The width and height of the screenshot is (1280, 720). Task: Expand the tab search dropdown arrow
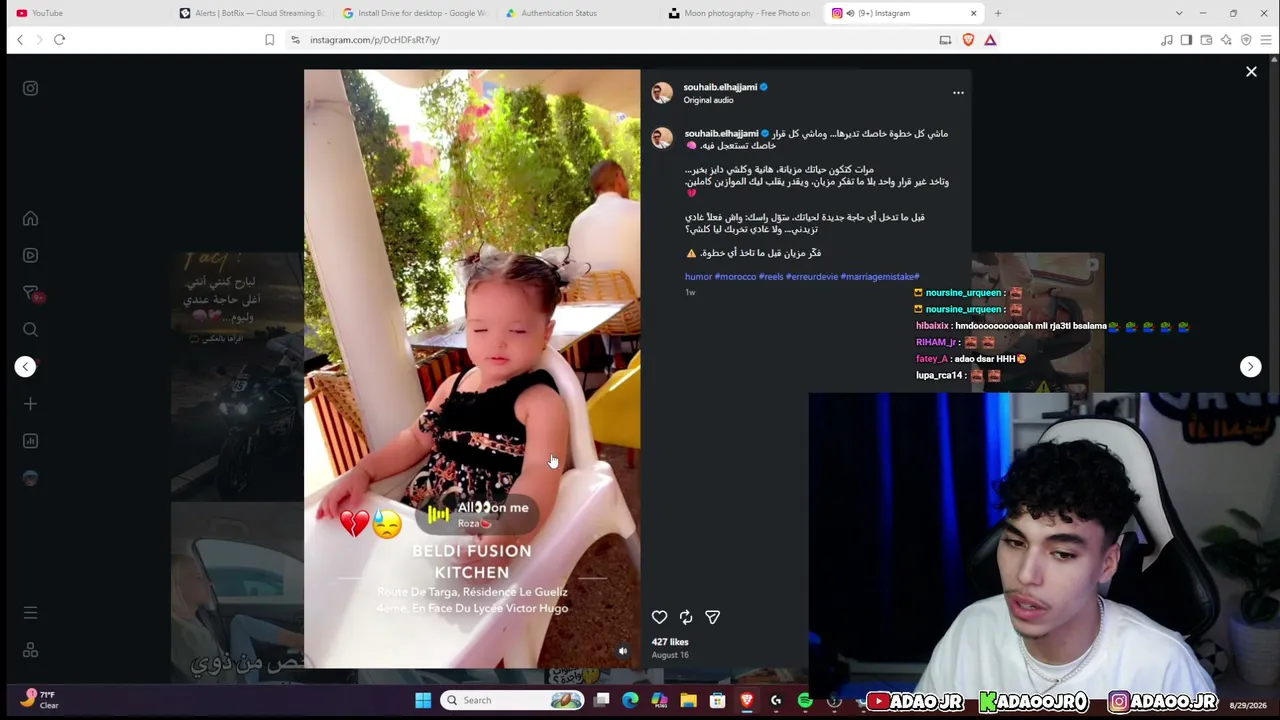(x=1179, y=13)
